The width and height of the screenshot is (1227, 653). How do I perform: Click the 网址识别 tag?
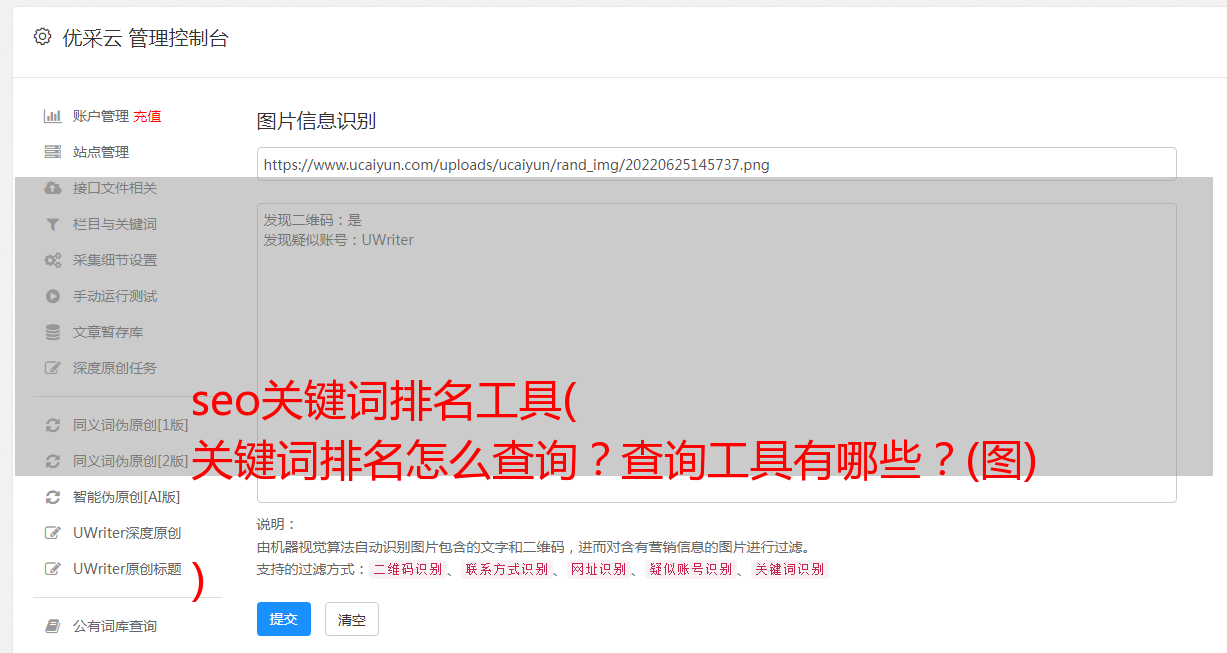598,569
